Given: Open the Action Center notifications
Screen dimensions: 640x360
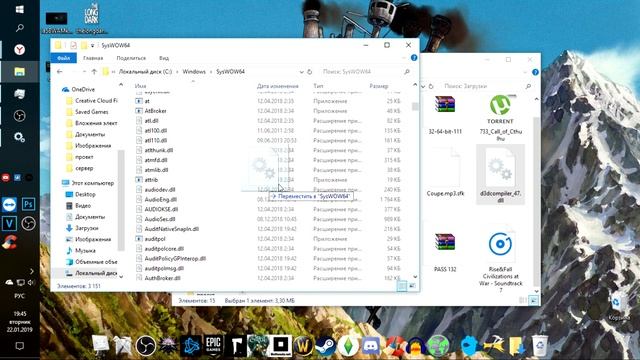Looking at the screenshot, I should [19, 346].
